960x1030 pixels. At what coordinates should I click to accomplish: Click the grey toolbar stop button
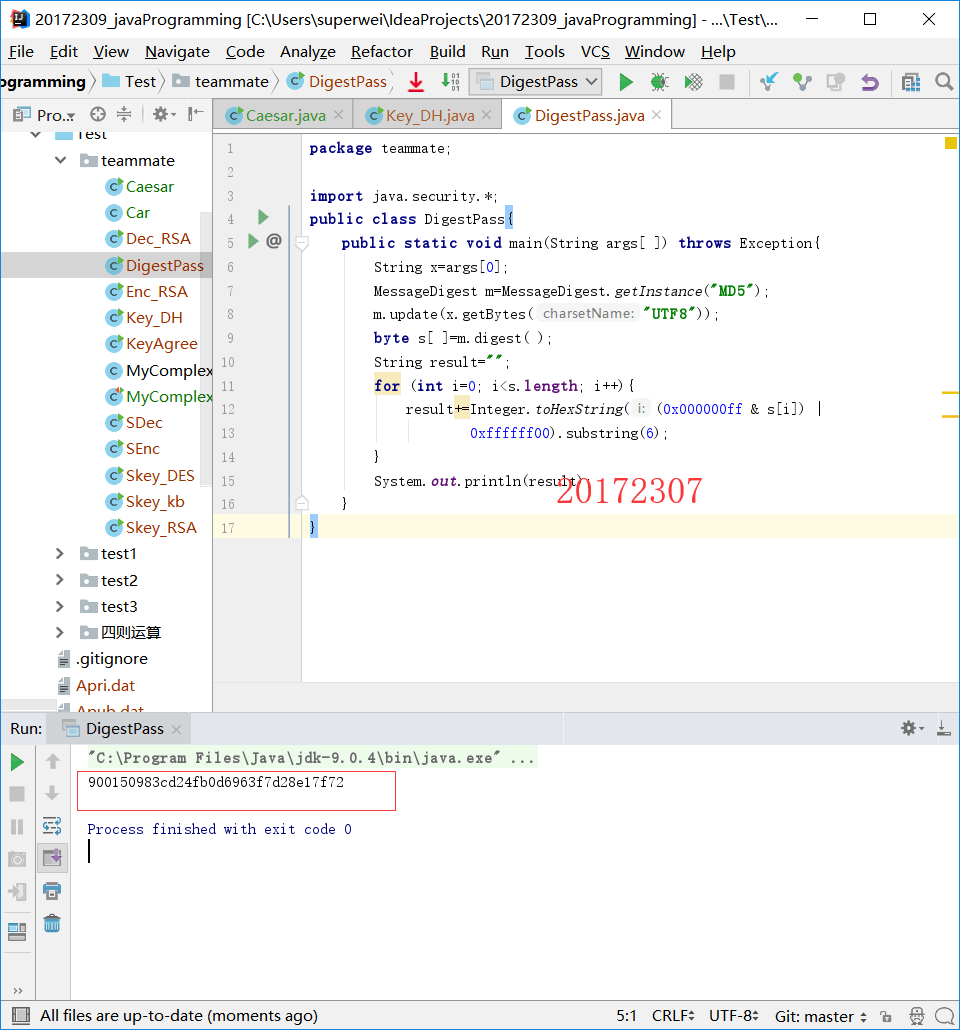coord(727,82)
